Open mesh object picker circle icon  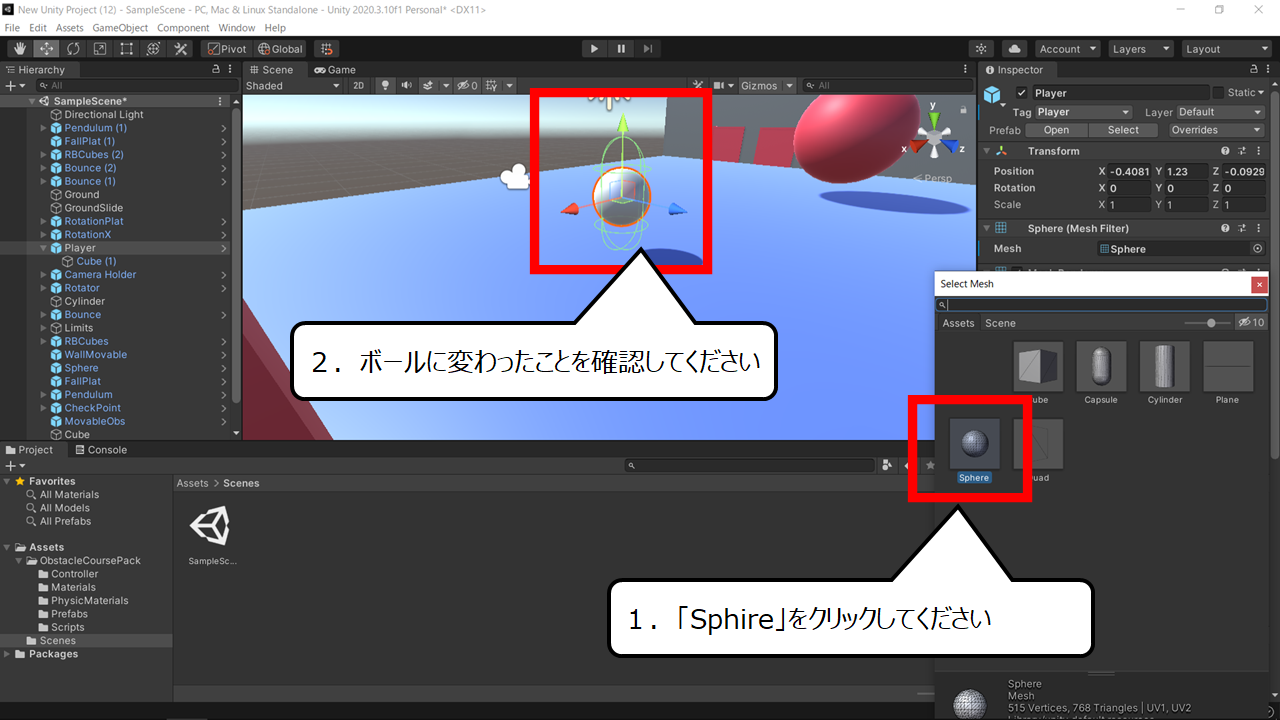1258,249
